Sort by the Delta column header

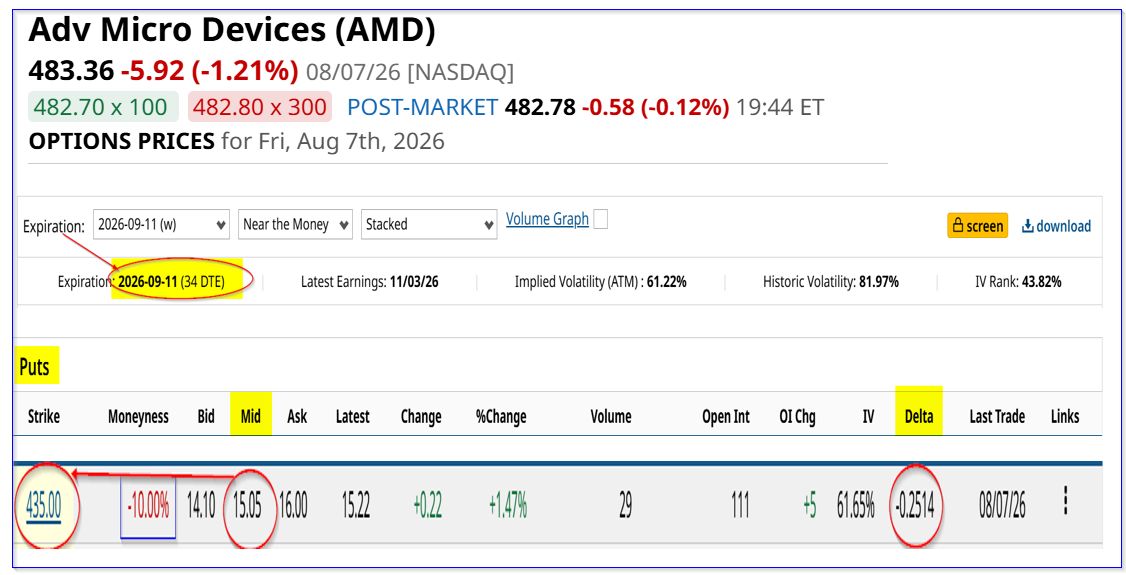point(918,416)
